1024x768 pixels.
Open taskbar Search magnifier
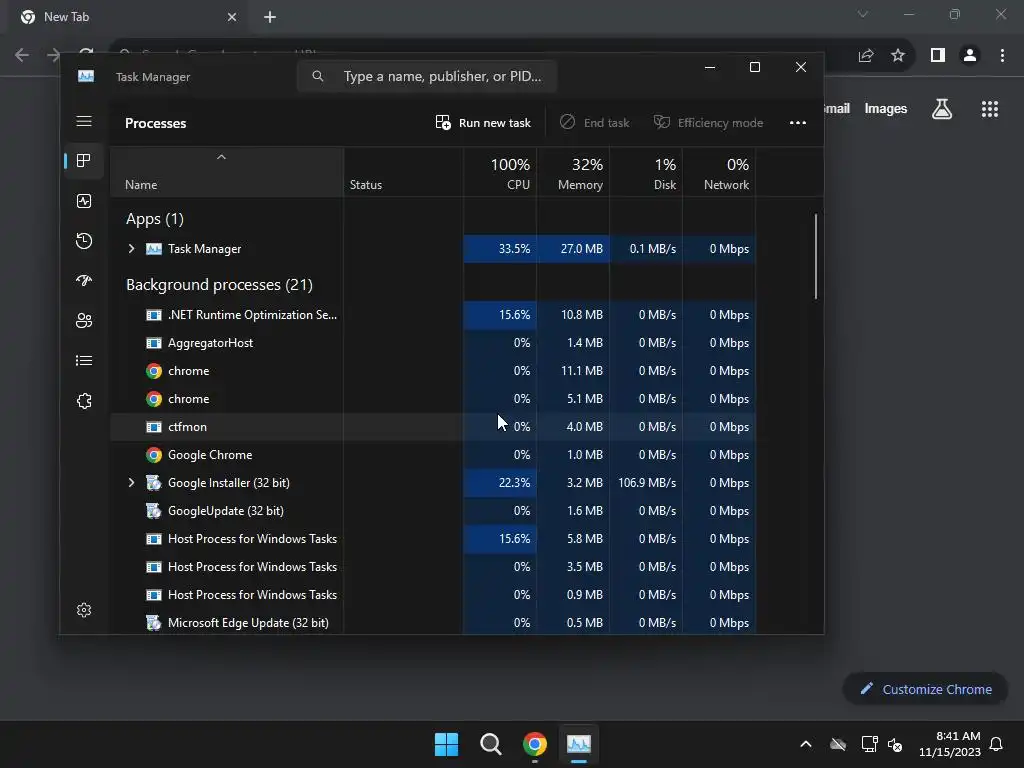click(x=490, y=744)
